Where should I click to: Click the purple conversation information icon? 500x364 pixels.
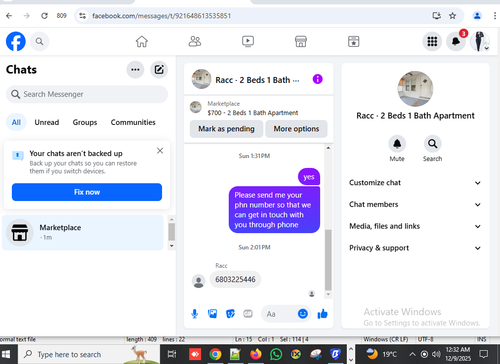[x=317, y=79]
